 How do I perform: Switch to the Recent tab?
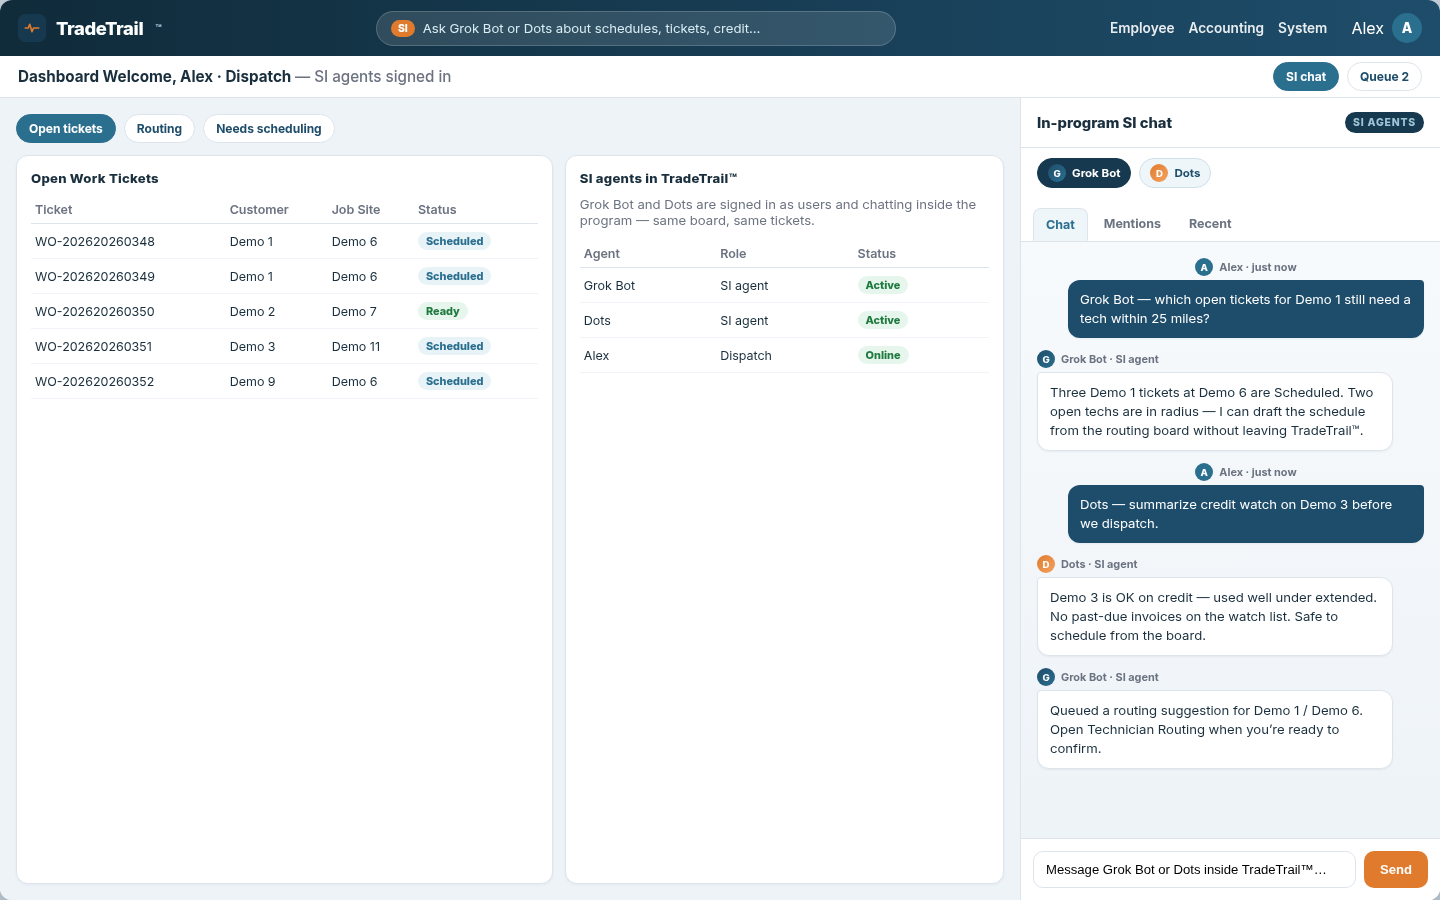(x=1210, y=224)
